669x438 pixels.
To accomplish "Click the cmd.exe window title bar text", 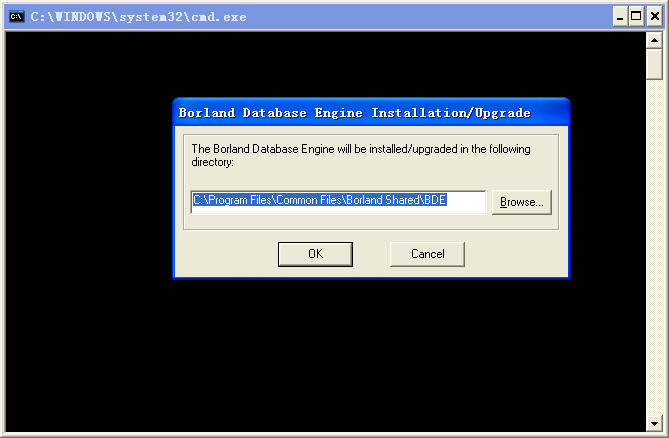I will (138, 17).
